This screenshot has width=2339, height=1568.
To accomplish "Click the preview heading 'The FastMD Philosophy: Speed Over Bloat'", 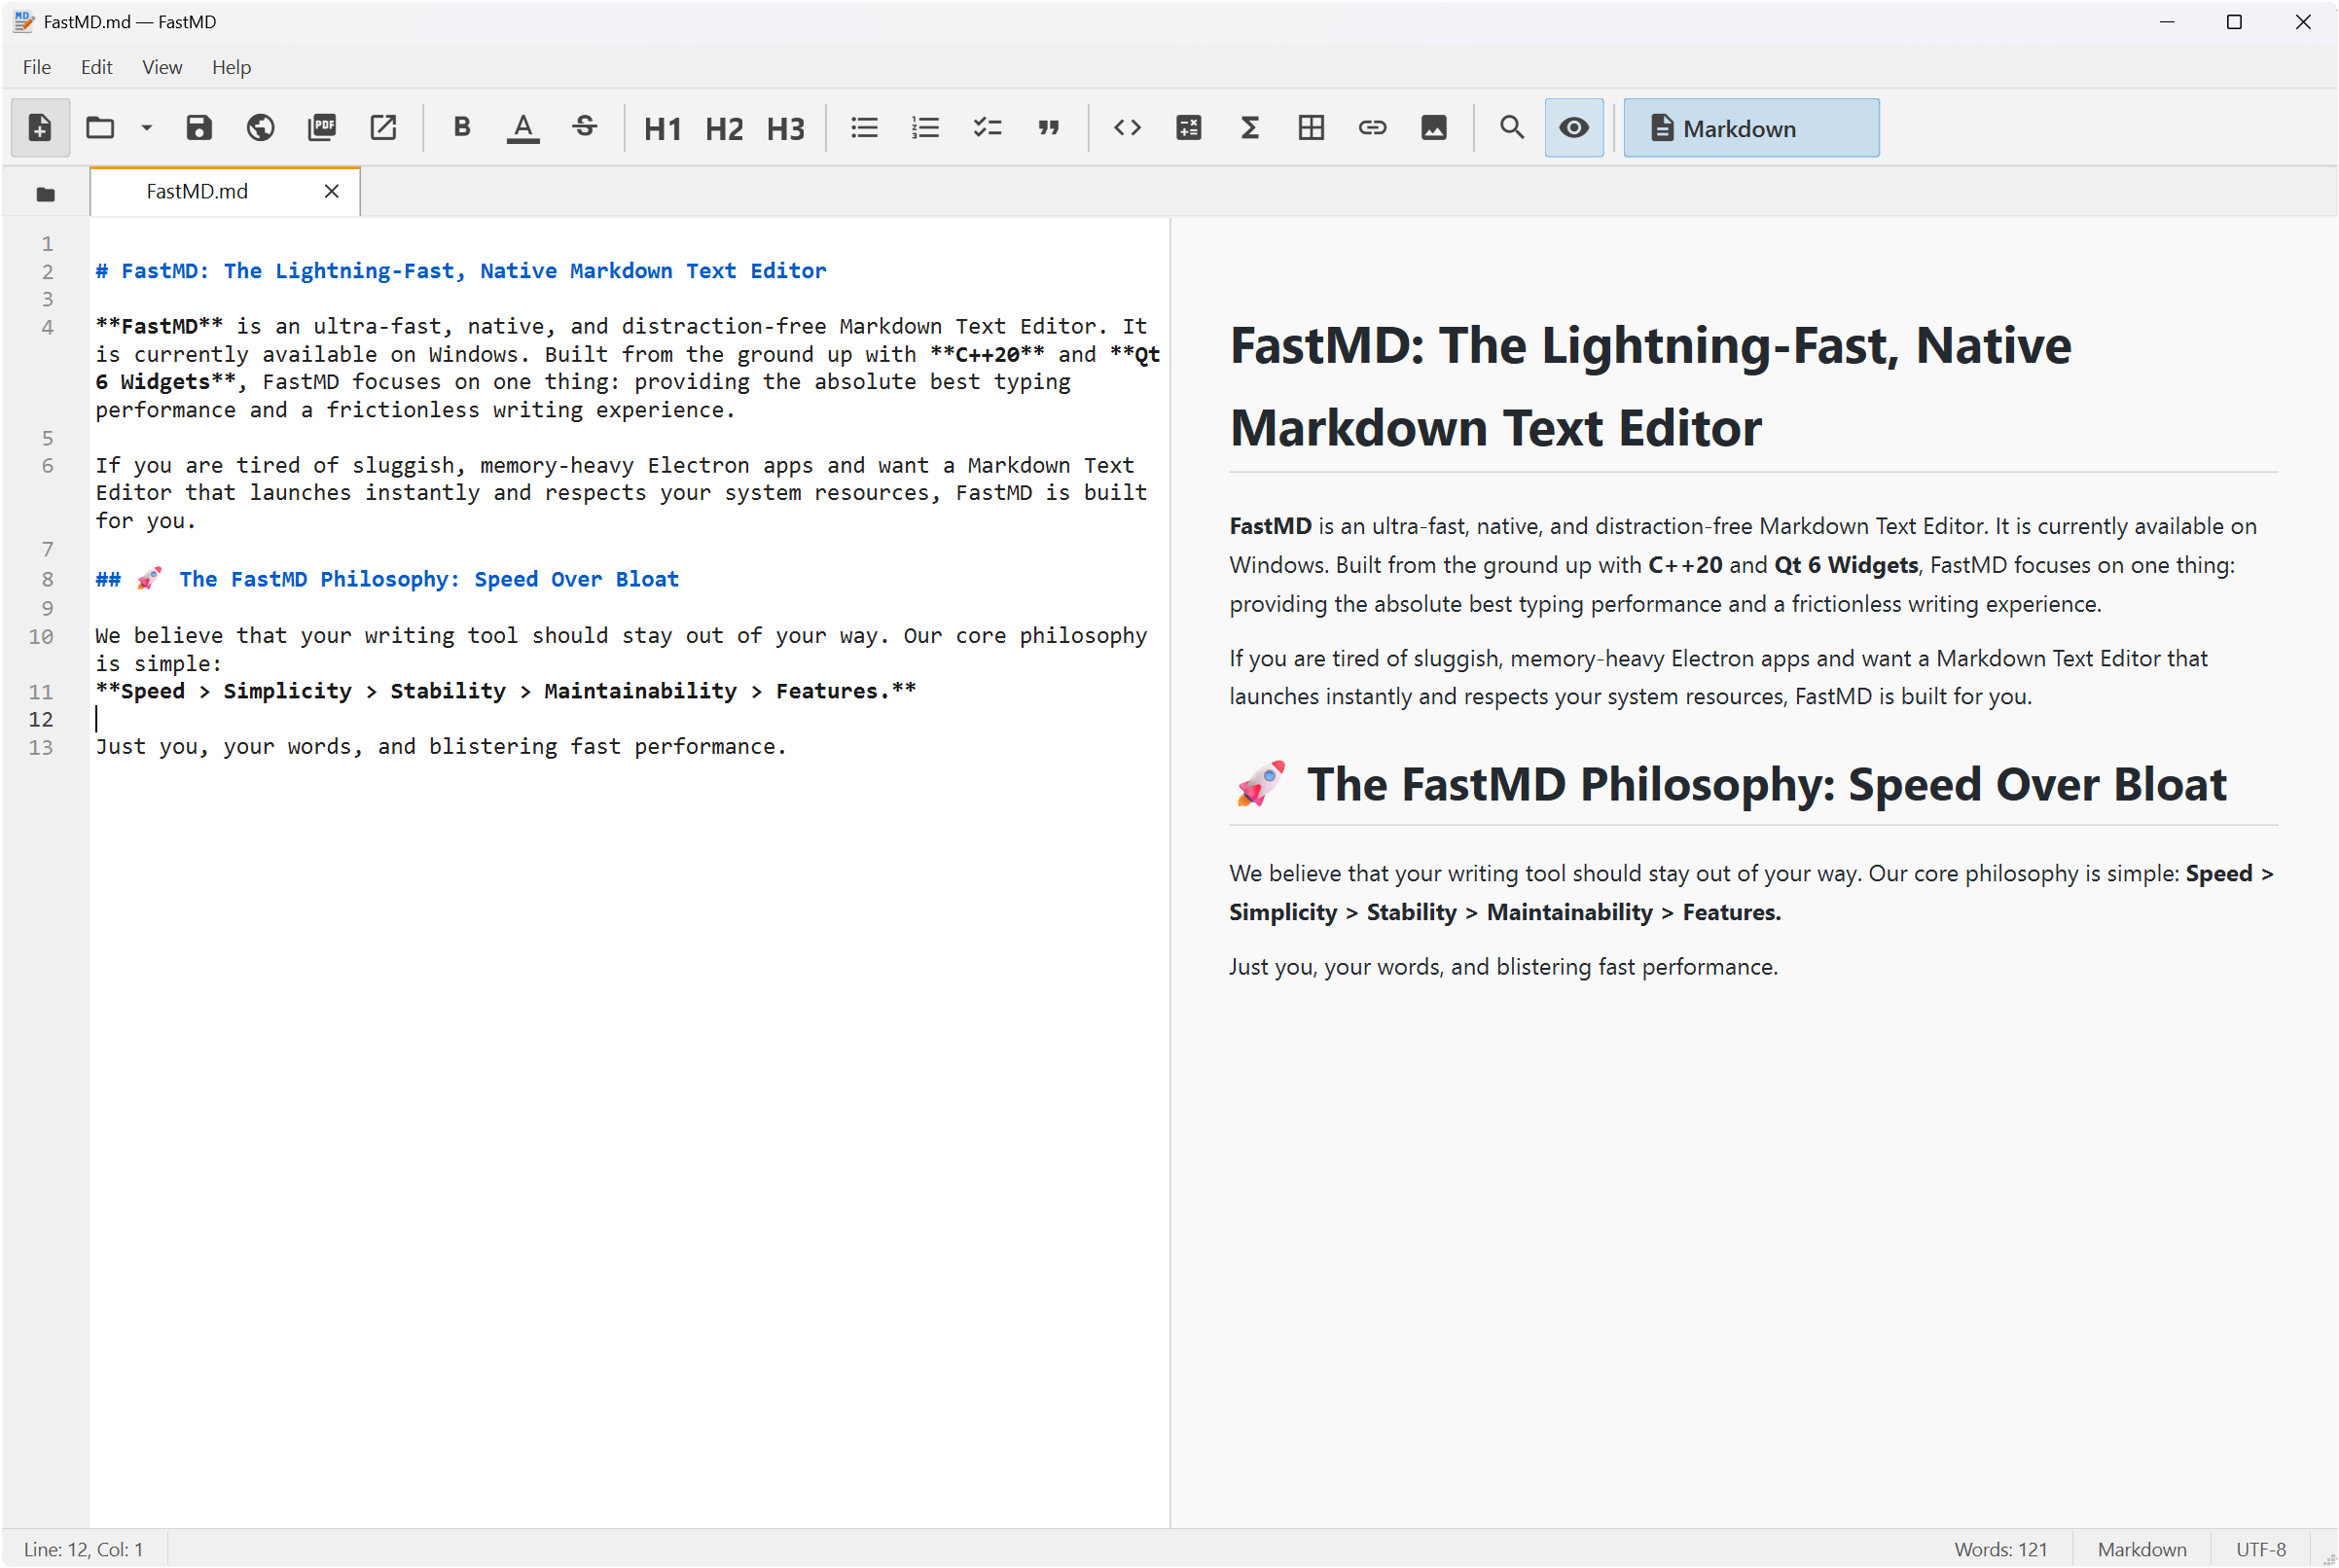I will coord(1765,784).
